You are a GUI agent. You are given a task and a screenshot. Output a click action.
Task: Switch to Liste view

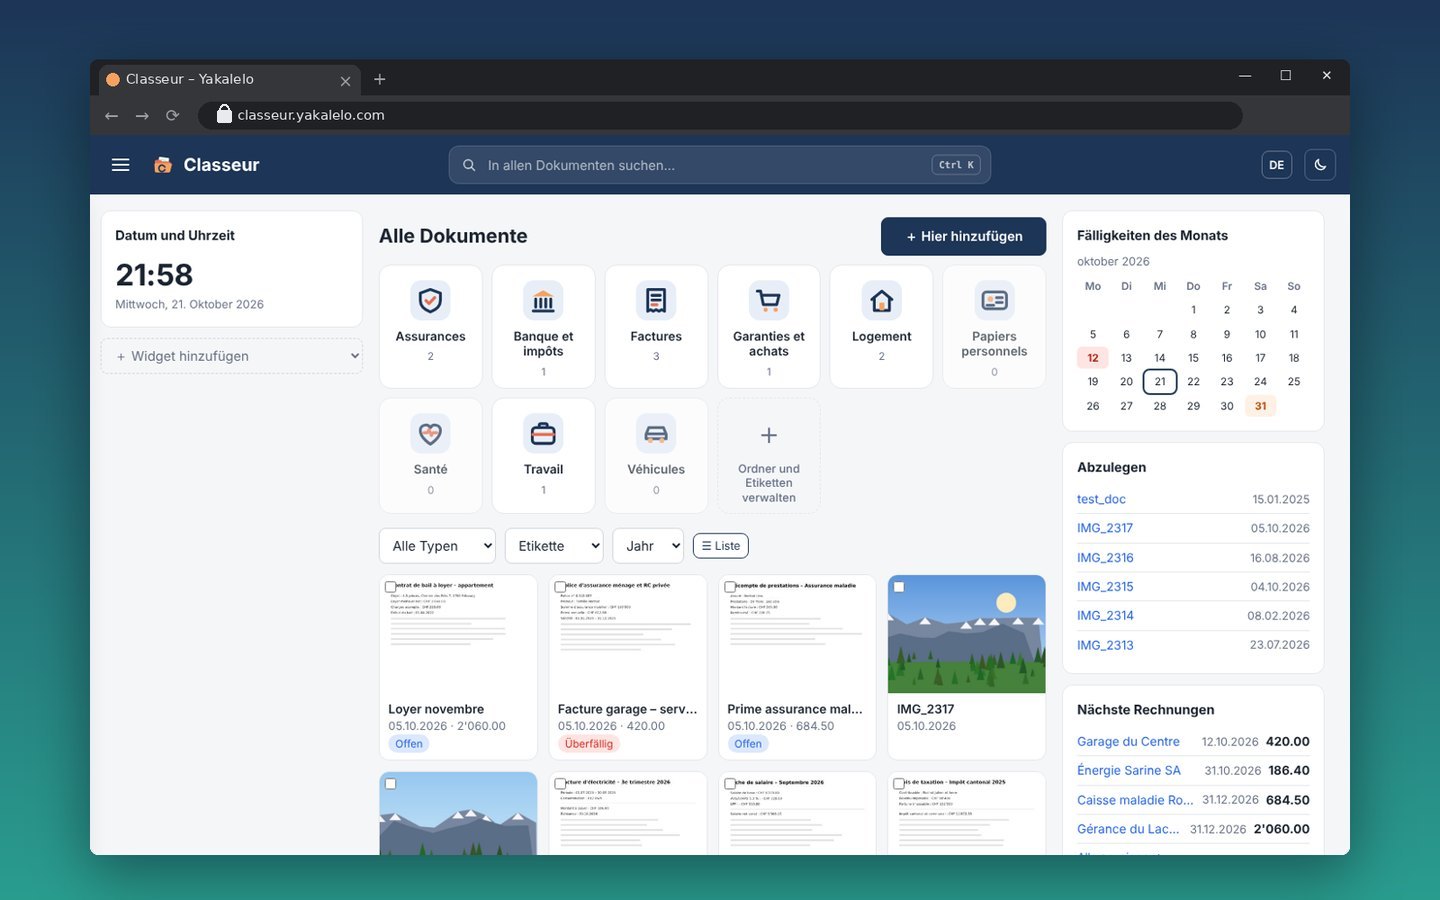pyautogui.click(x=721, y=546)
